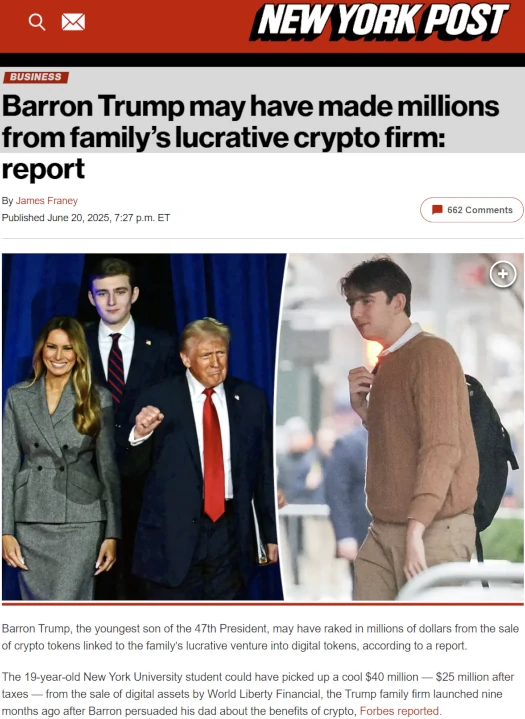This screenshot has height=719, width=525.
Task: View author James Franey's page
Action: (47, 201)
